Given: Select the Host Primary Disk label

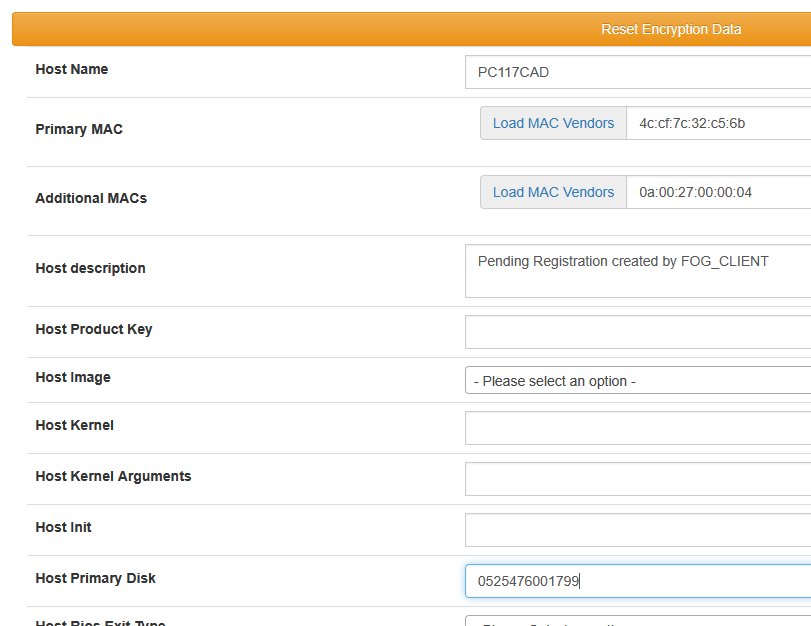Looking at the screenshot, I should click(95, 578).
